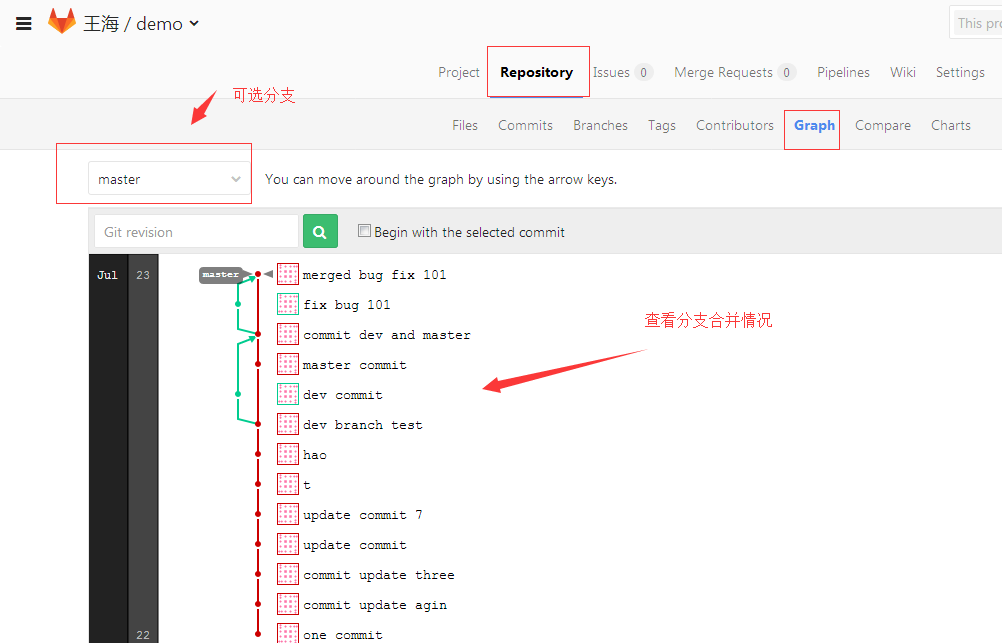Expand the demo project dropdown arrow
Image resolution: width=1002 pixels, height=643 pixels.
(194, 23)
